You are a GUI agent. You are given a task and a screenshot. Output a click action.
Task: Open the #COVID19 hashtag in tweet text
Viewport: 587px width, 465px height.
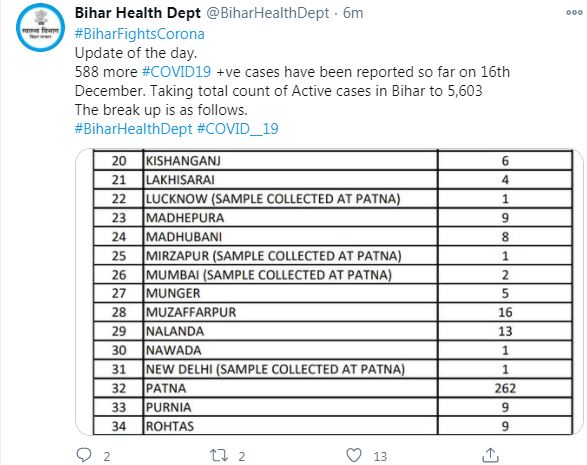pos(176,72)
